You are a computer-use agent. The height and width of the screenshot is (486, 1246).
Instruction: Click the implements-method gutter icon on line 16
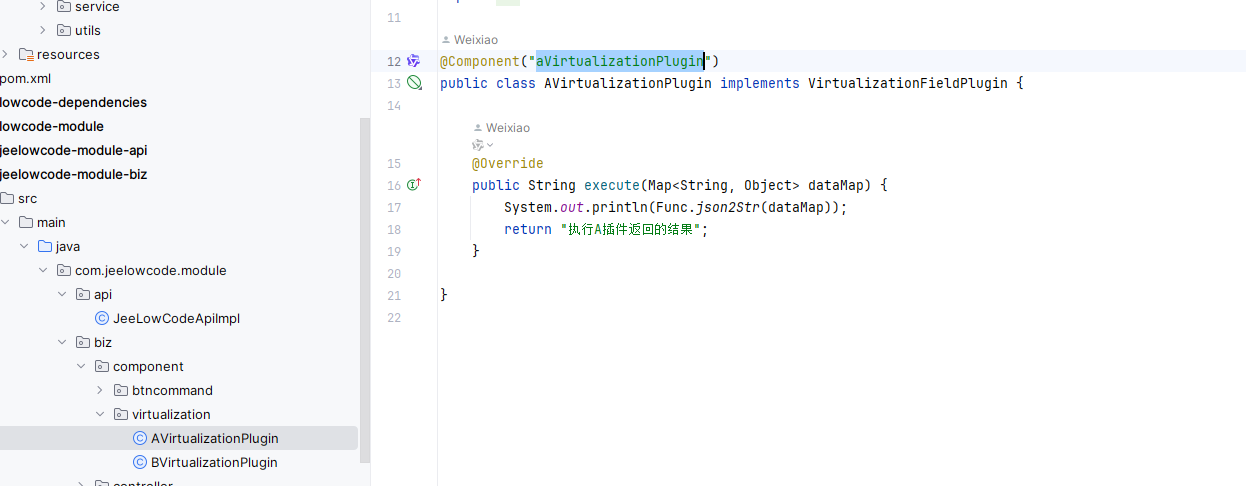coord(414,185)
